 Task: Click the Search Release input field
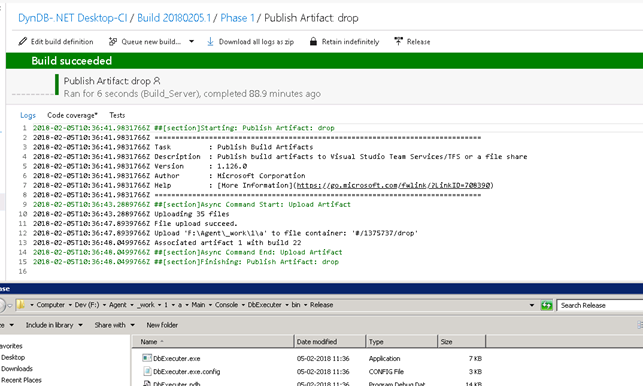click(x=600, y=305)
